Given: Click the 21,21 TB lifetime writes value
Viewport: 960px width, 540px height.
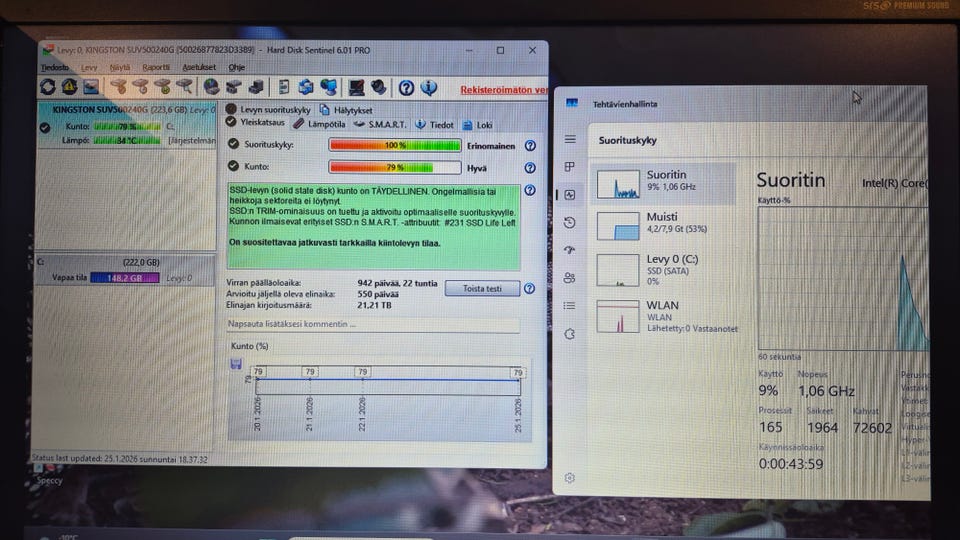Looking at the screenshot, I should click(x=374, y=305).
